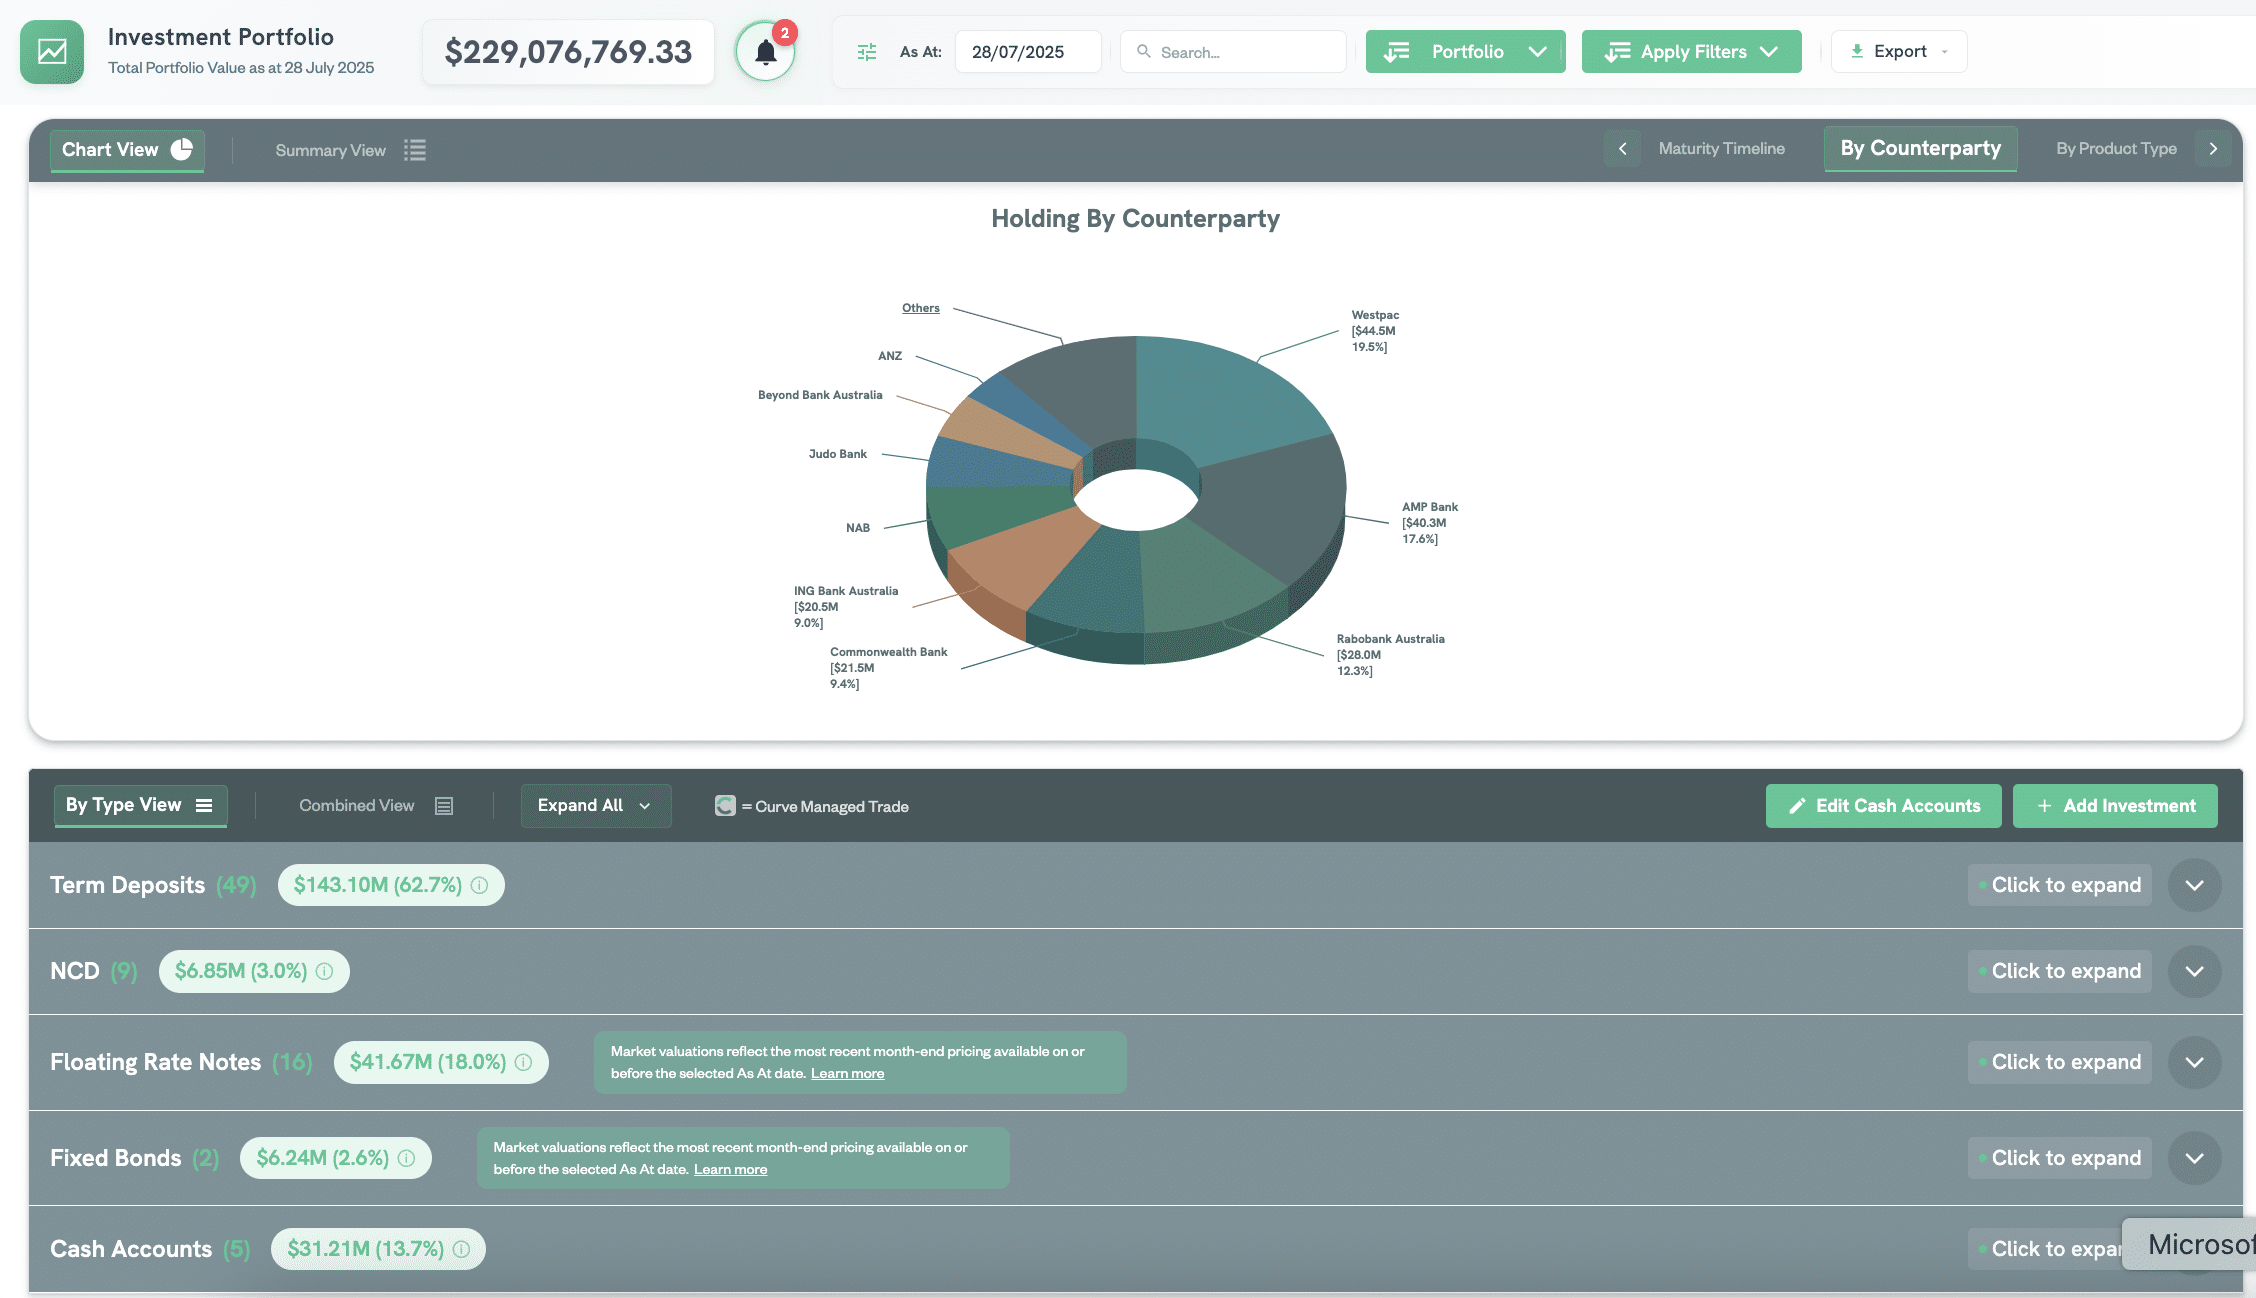Click the Investment Portfolio chart logo icon
Screen dimensions: 2256x1298
pyautogui.click(x=52, y=52)
